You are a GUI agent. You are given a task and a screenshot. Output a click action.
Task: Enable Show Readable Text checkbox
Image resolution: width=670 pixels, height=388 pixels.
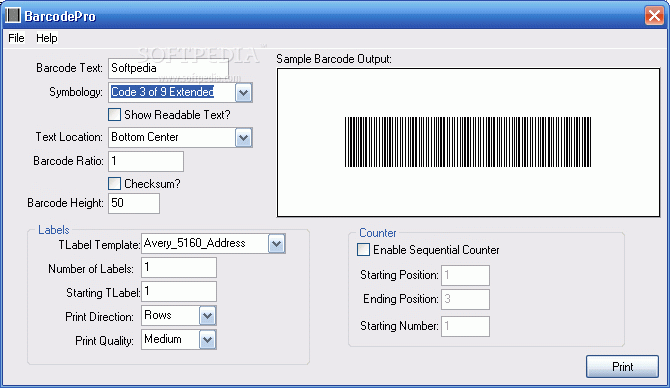(115, 115)
